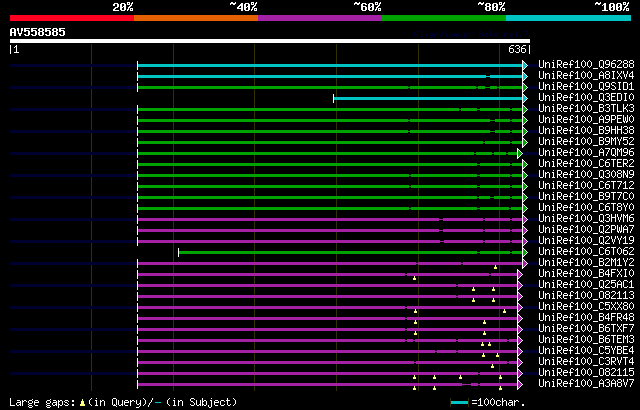Click the arrowhead ending the A7QM96 alignment
Image resolution: width=640 pixels, height=410 pixels.
coord(520,153)
